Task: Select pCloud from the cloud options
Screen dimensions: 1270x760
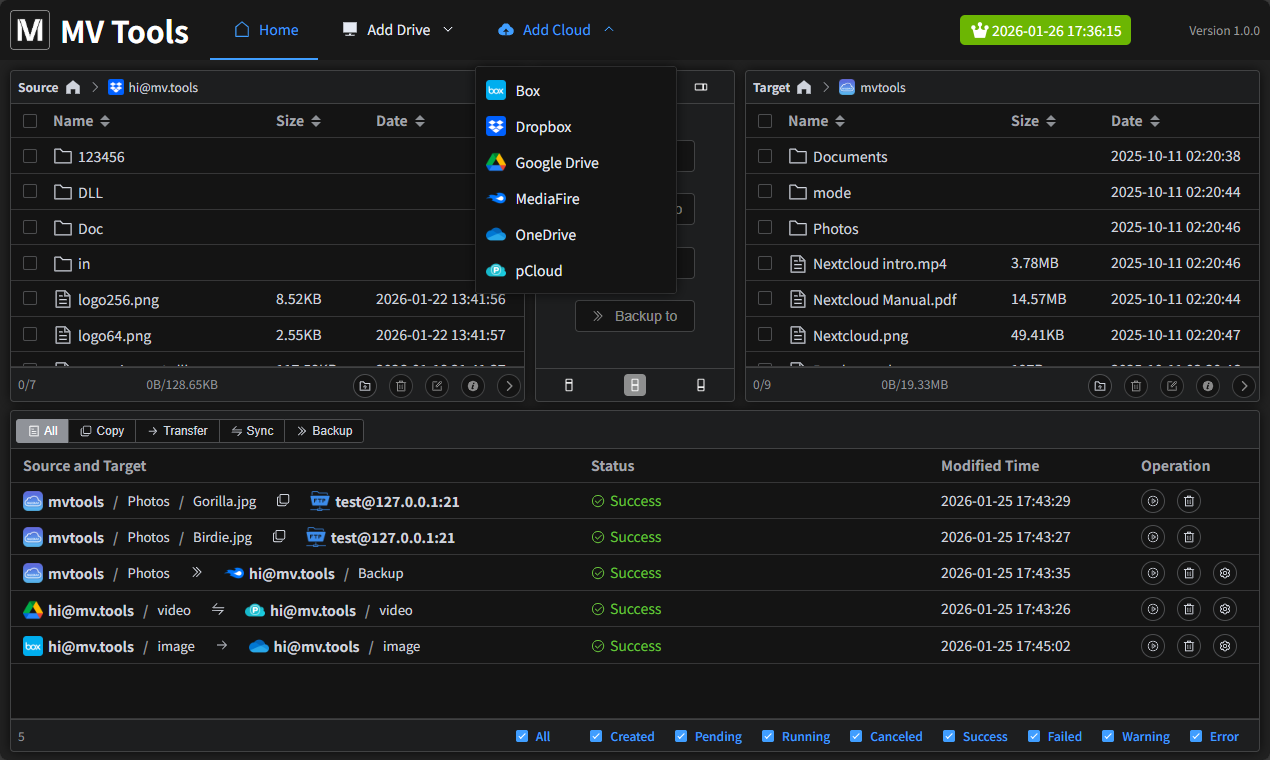Action: (x=539, y=270)
